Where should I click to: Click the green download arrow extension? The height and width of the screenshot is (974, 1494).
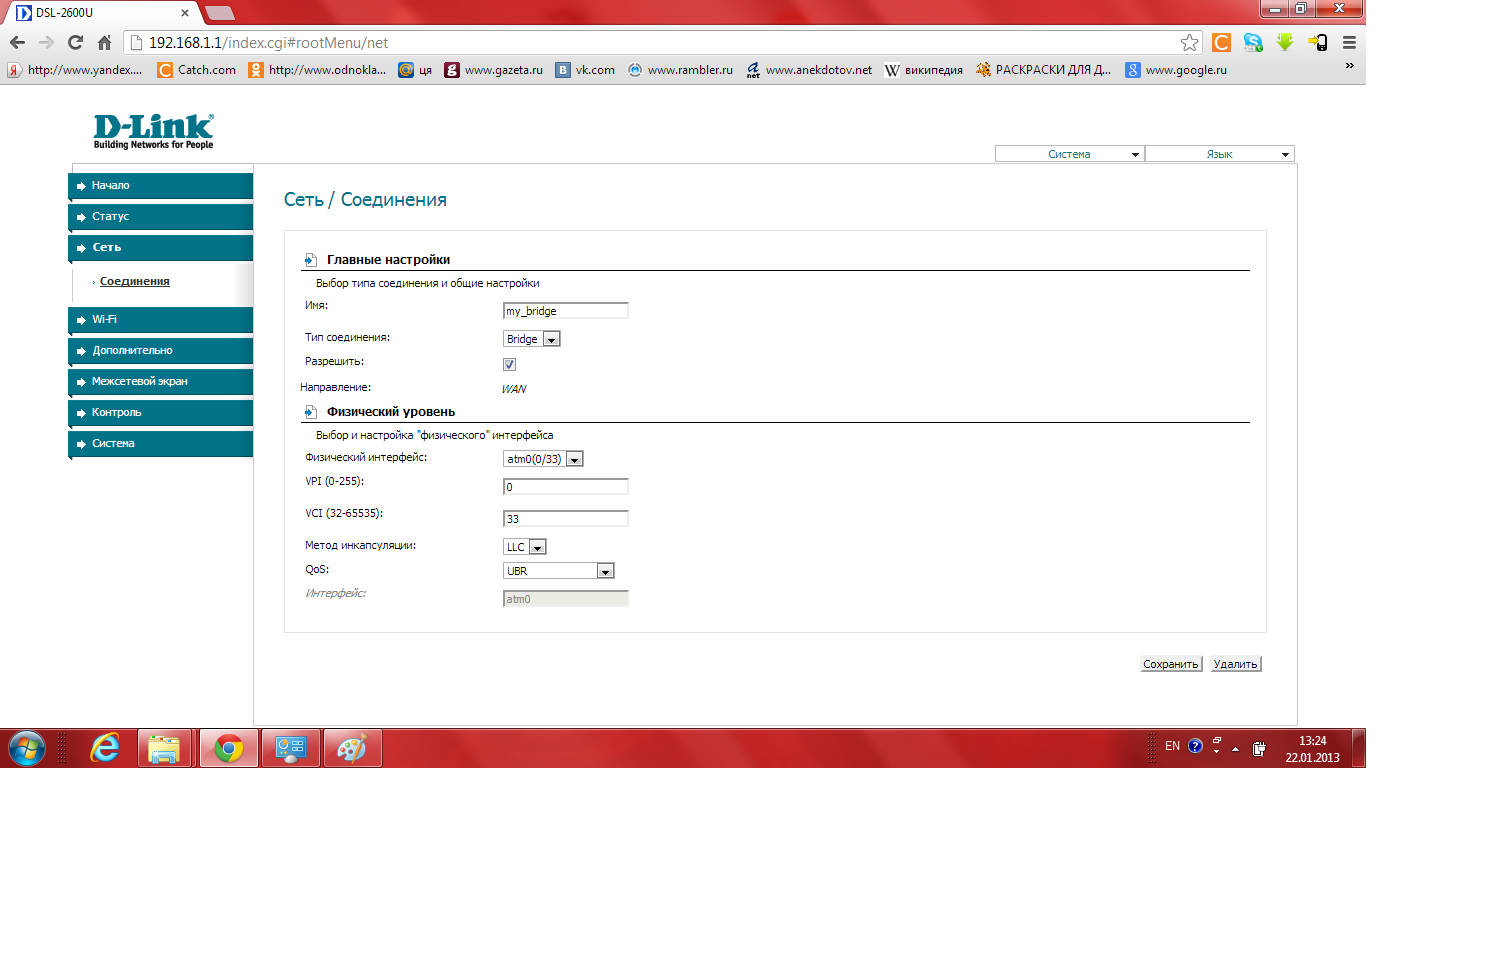1285,42
